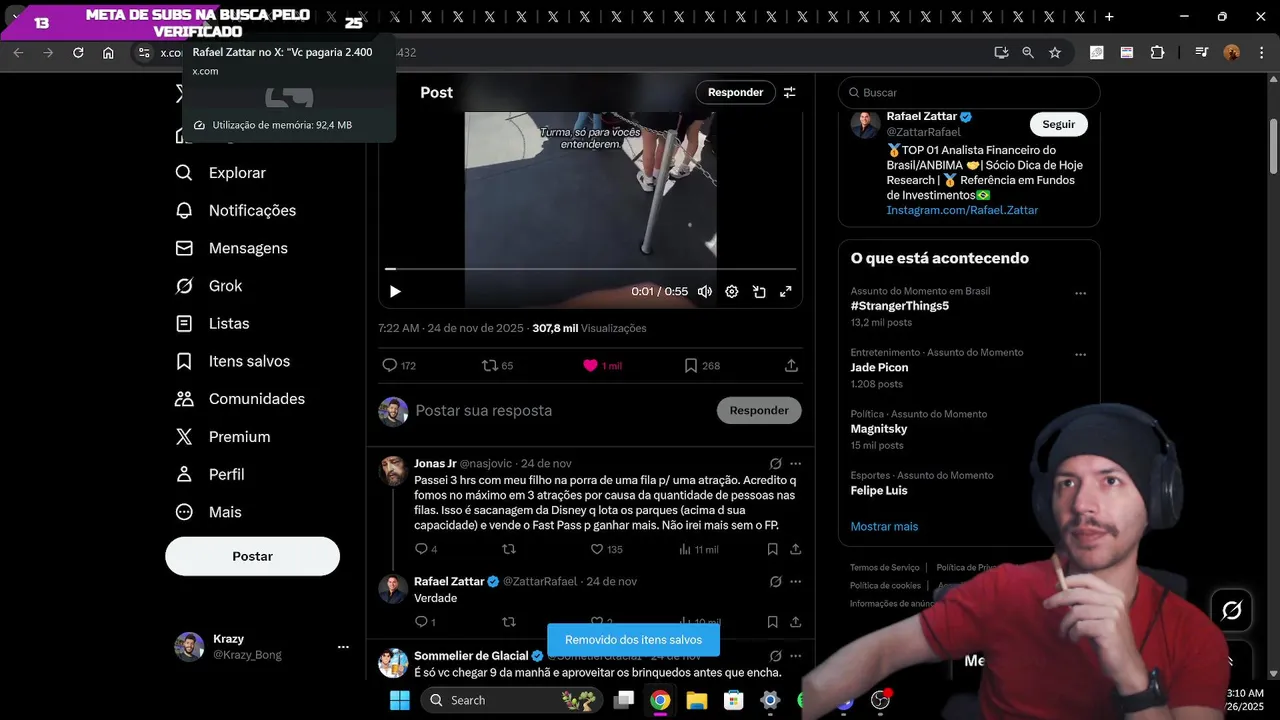Viewport: 1280px width, 720px height.
Task: Click the Postar button
Action: point(252,556)
